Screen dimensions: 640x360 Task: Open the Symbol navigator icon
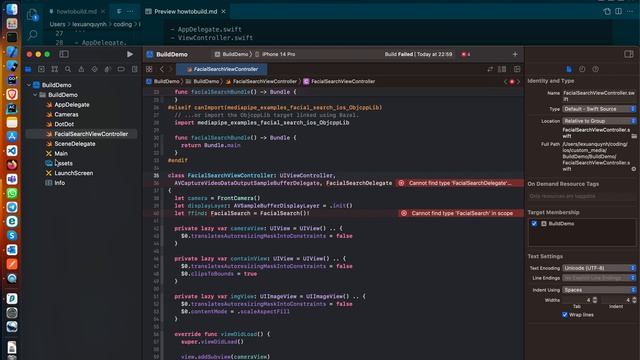55,69
